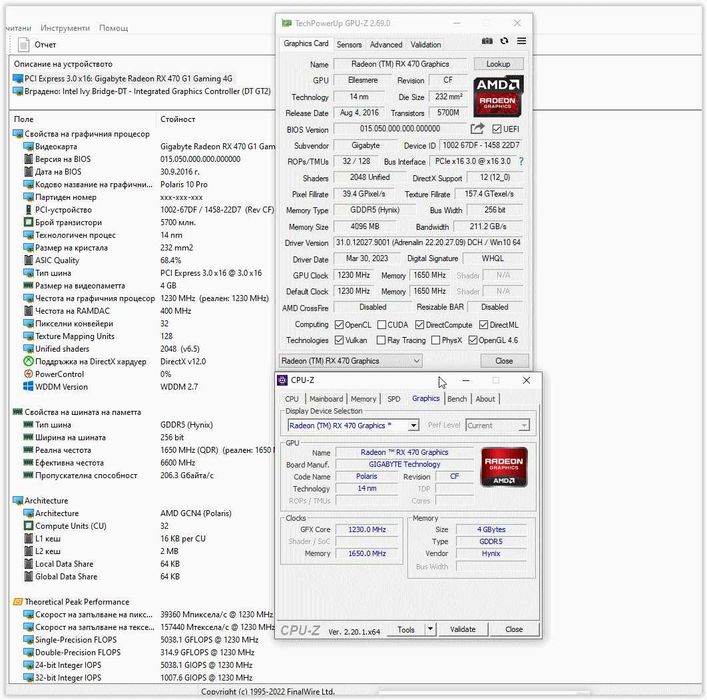The width and height of the screenshot is (707, 700).
Task: Click the Theoretical Peak Performance folder icon
Action: (18, 602)
